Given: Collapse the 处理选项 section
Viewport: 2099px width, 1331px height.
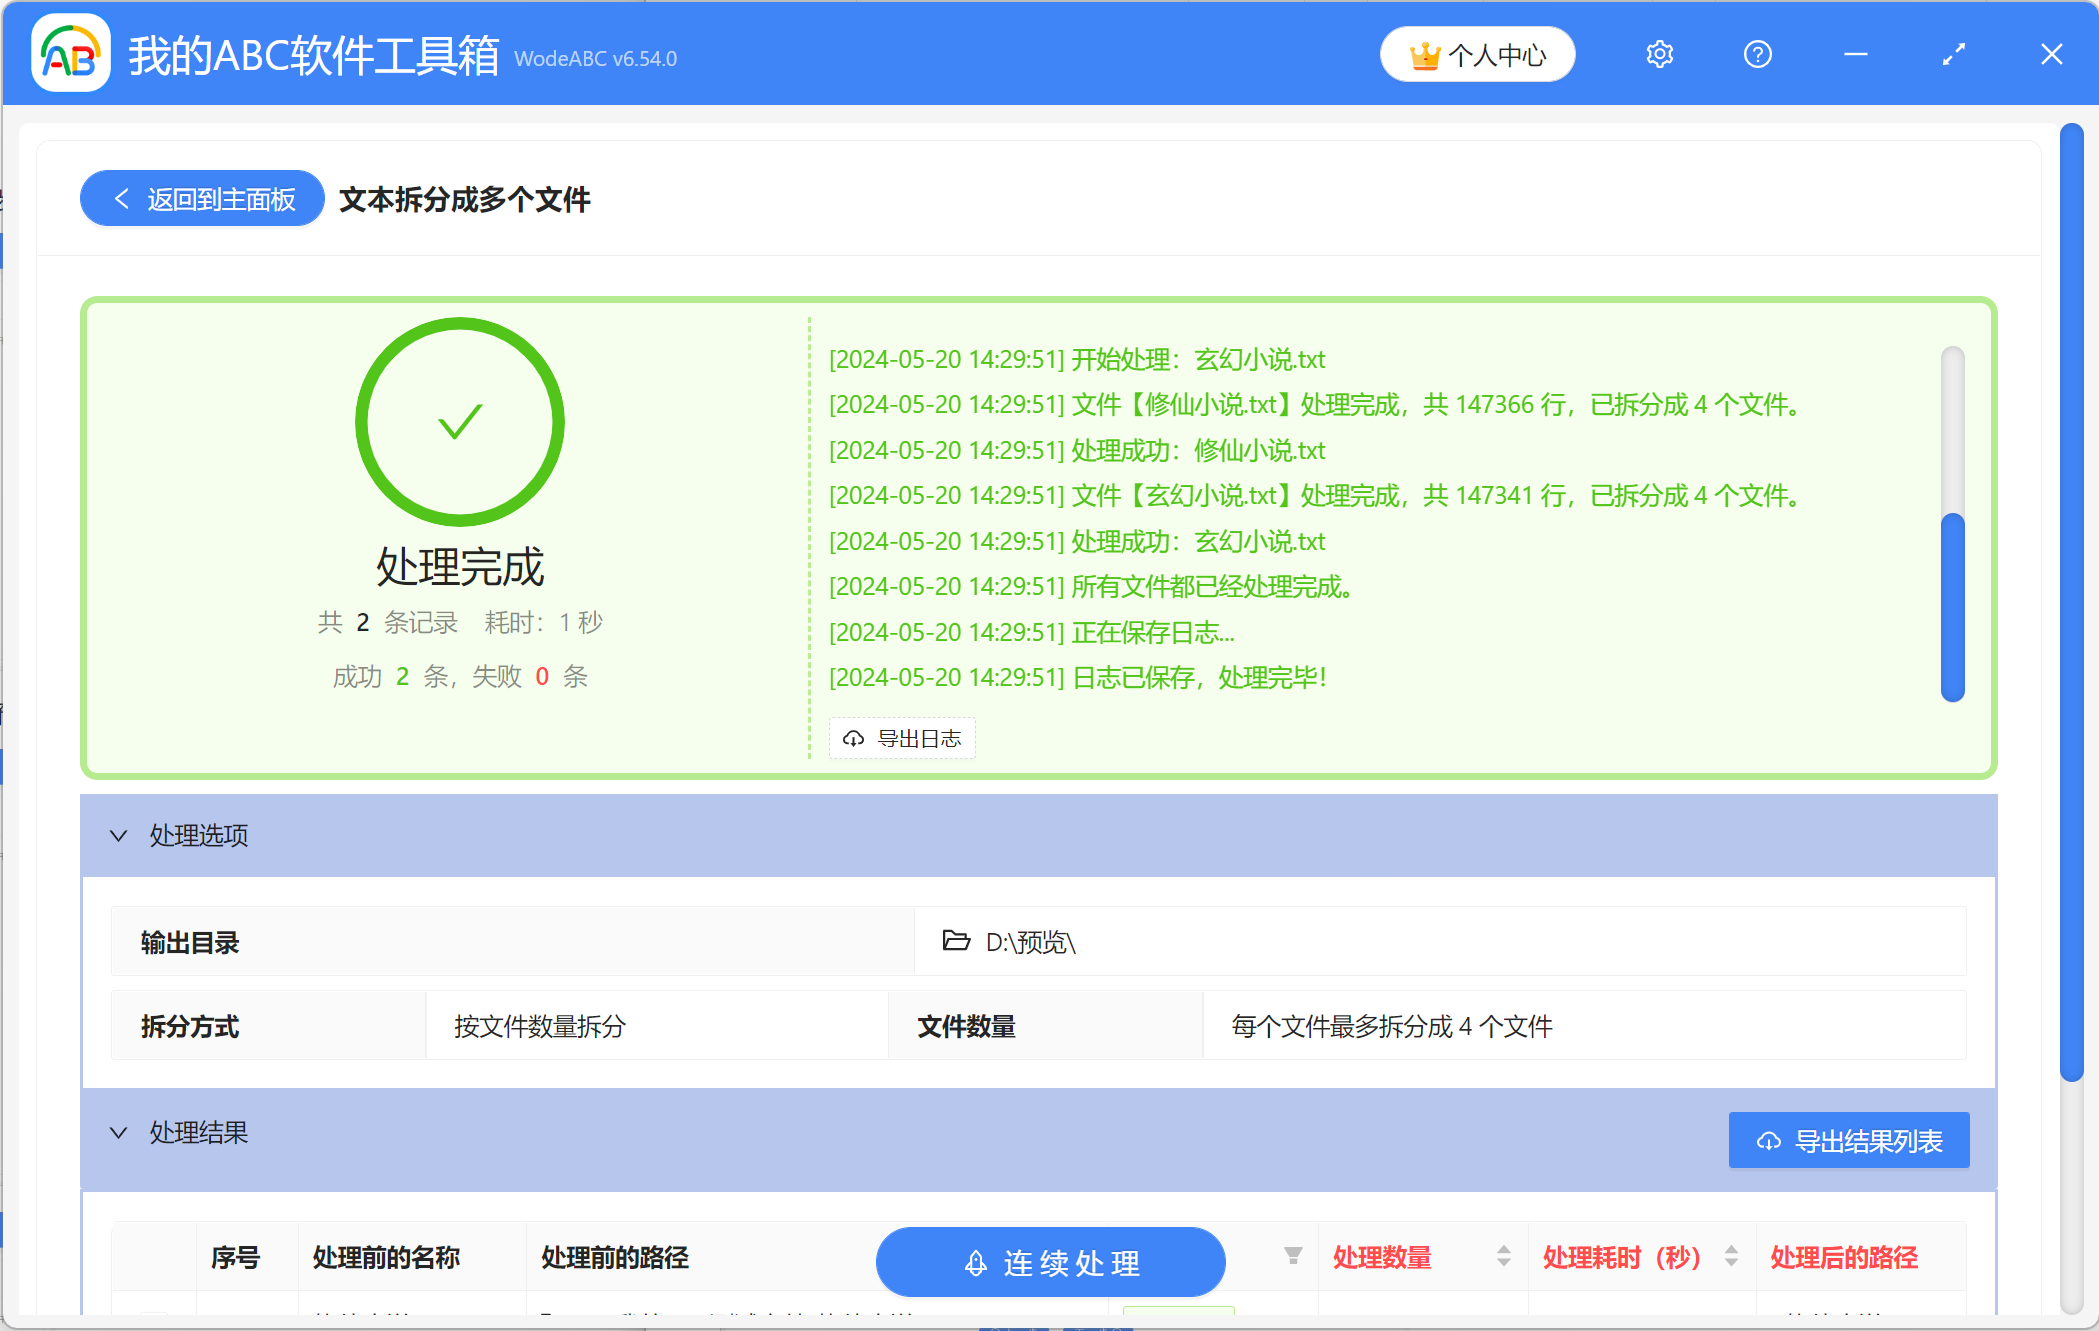Looking at the screenshot, I should (x=119, y=836).
